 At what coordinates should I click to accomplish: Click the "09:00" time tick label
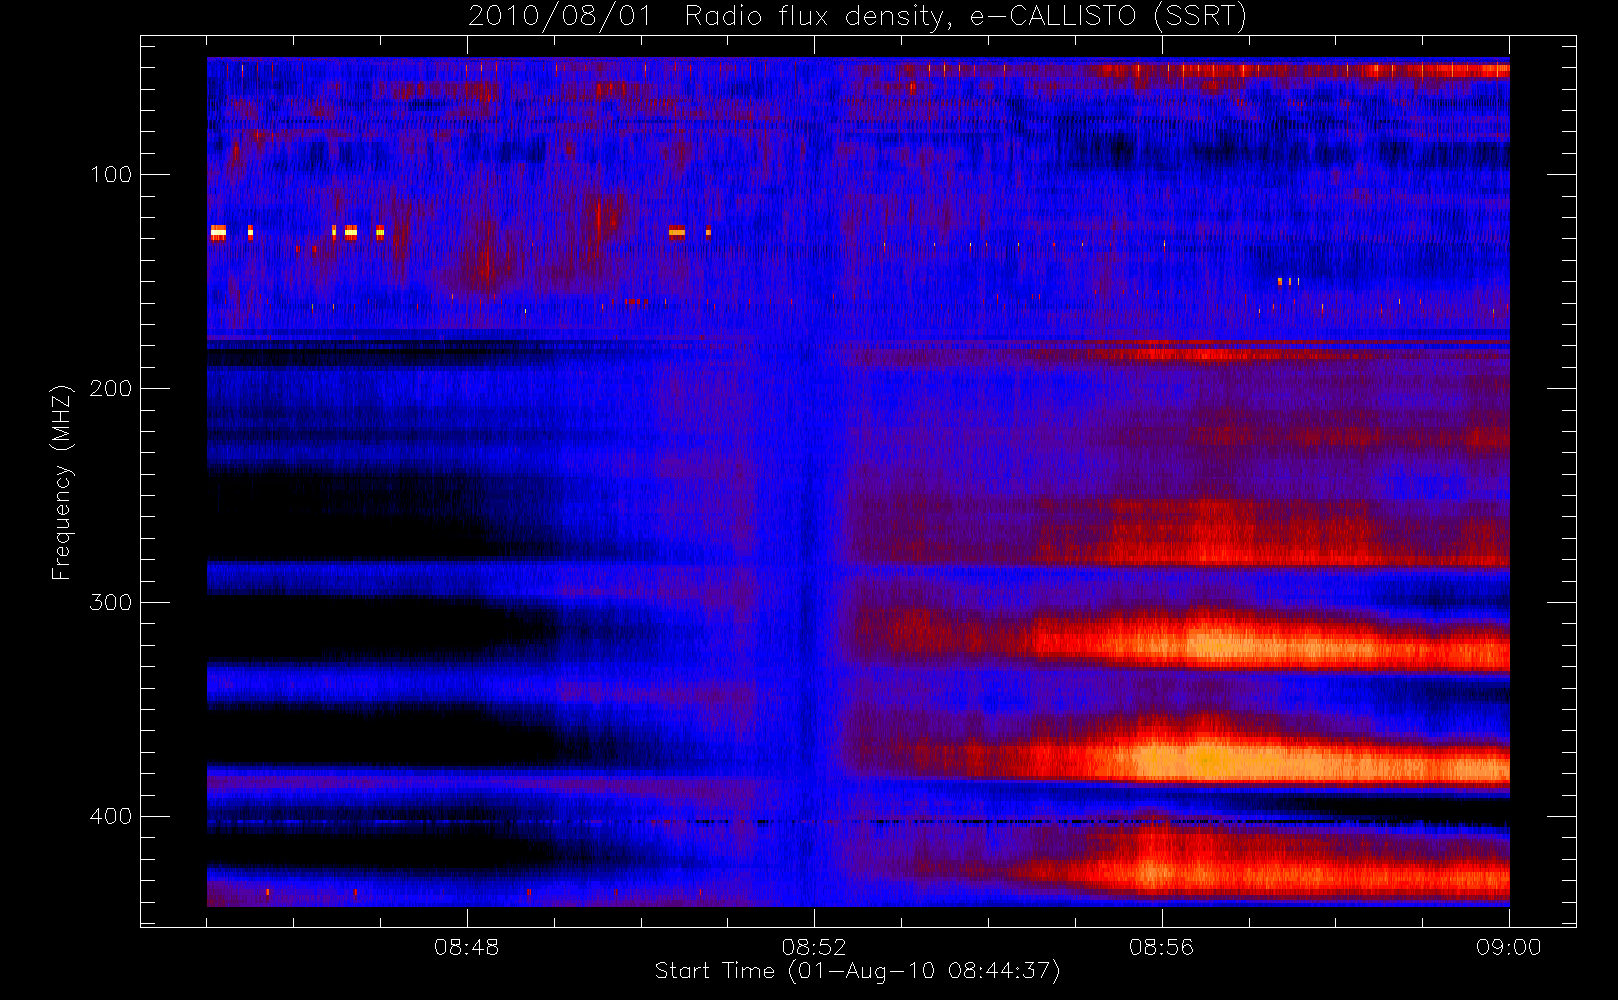tap(1509, 947)
